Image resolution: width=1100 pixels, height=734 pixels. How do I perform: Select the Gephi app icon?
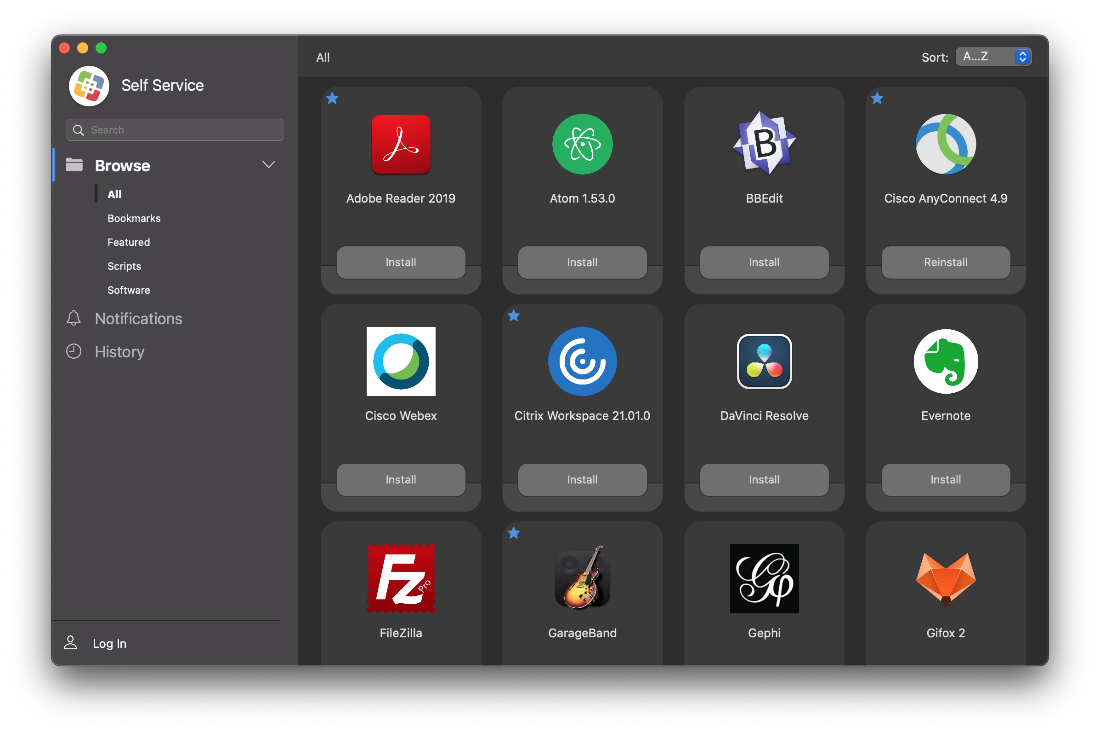tap(764, 578)
